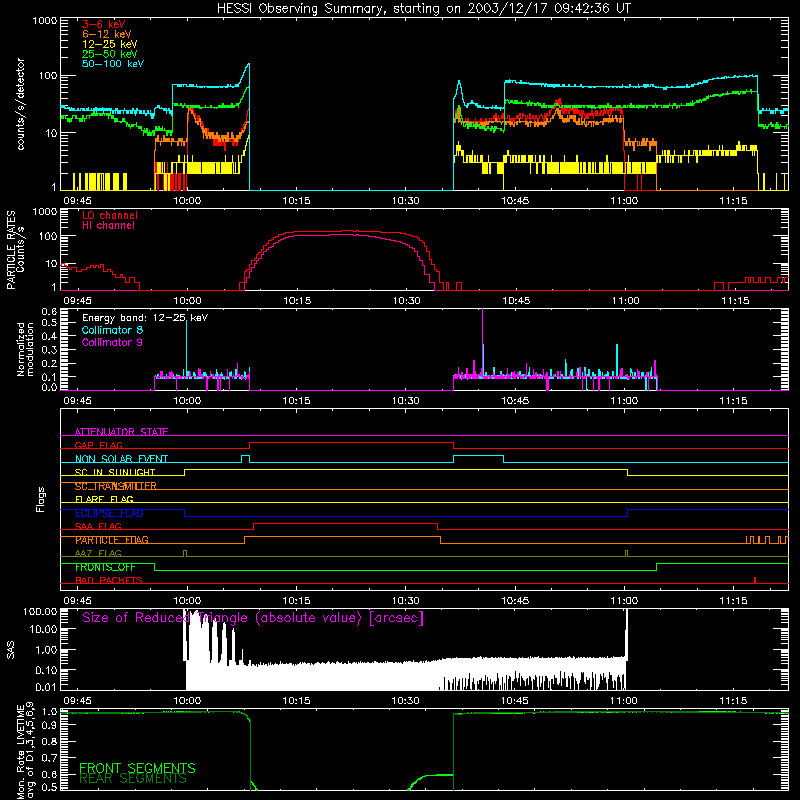Click the yellow 12-25 keV legend label
The image size is (800, 800).
(x=109, y=44)
